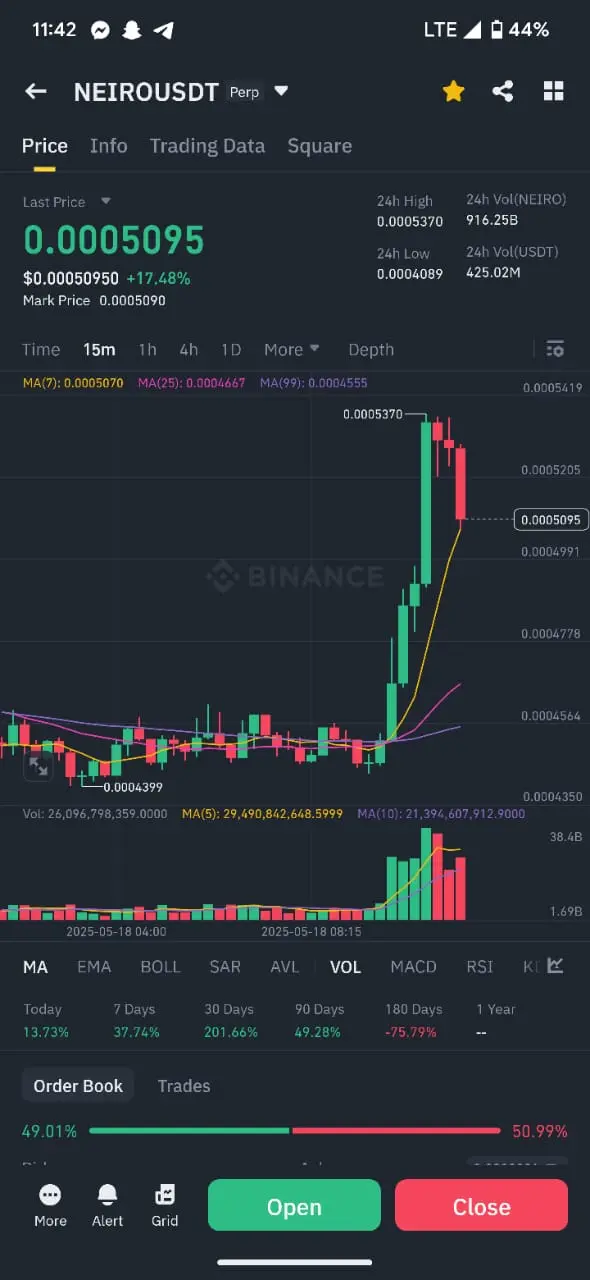Switch to the Trades tab
Screen dimensions: 590x1280
coord(184,1086)
